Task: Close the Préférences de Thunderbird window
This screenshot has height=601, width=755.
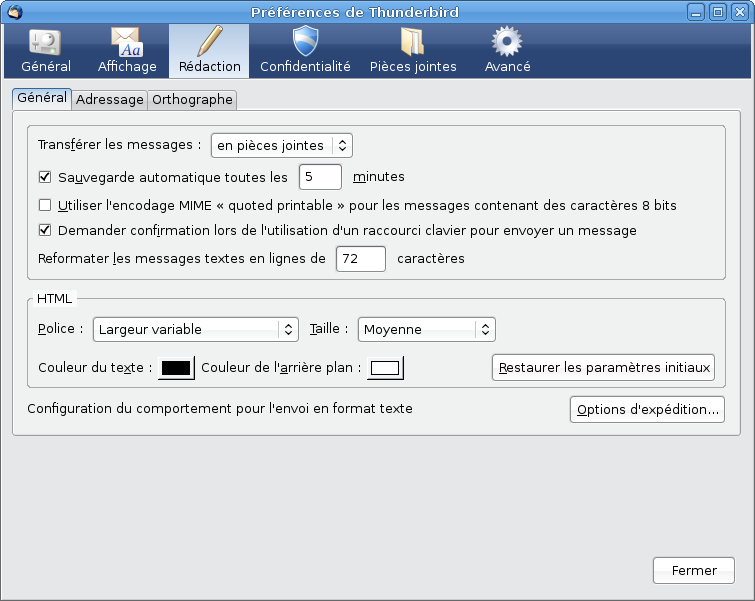Action: (740, 12)
